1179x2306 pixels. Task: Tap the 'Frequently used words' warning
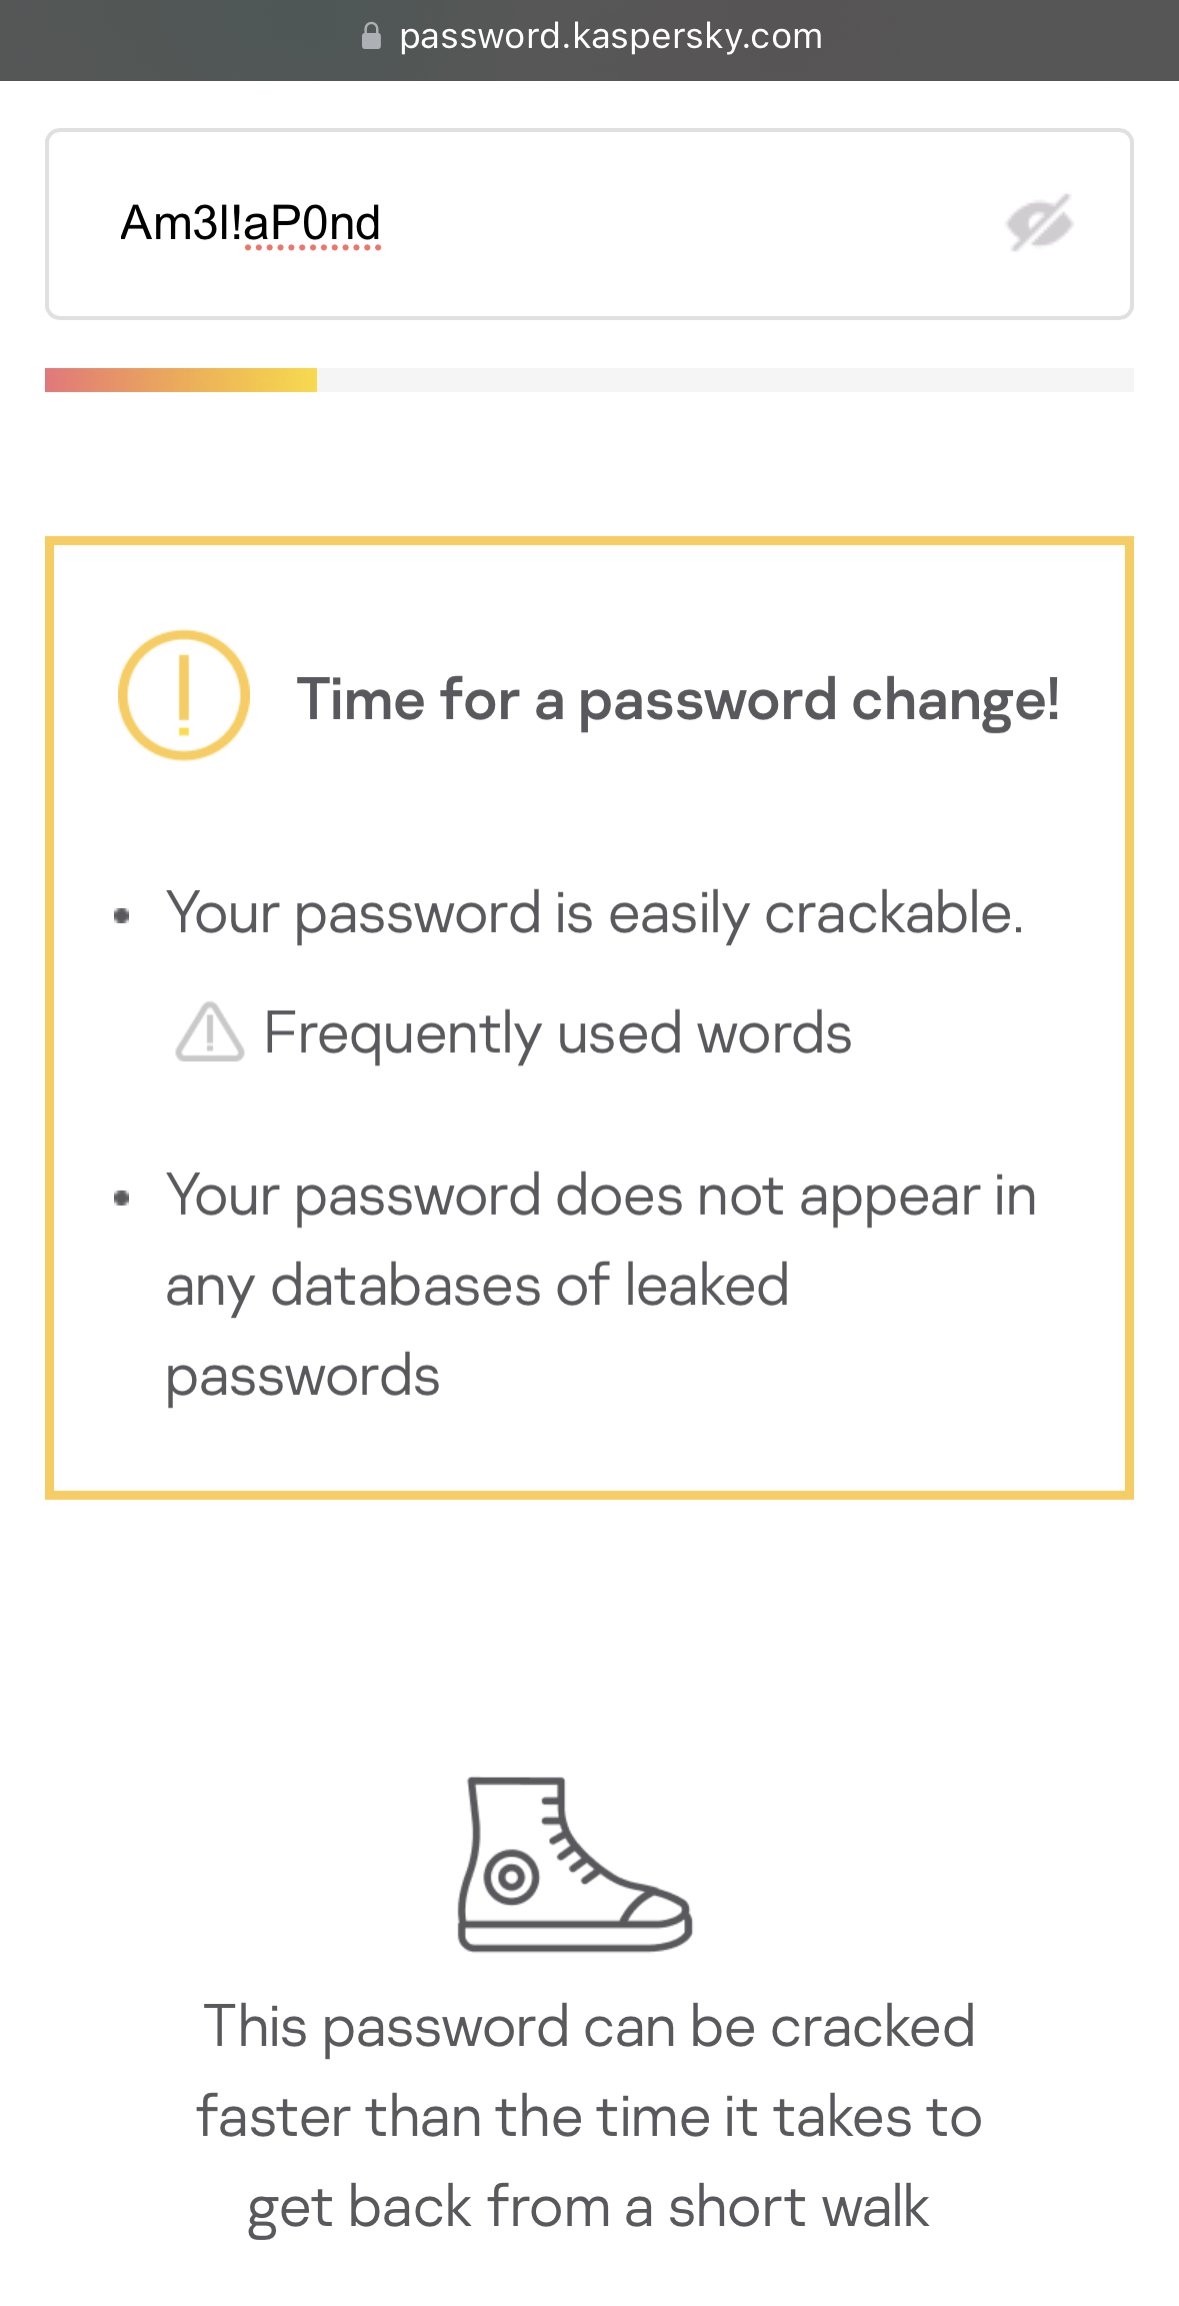pos(557,1033)
